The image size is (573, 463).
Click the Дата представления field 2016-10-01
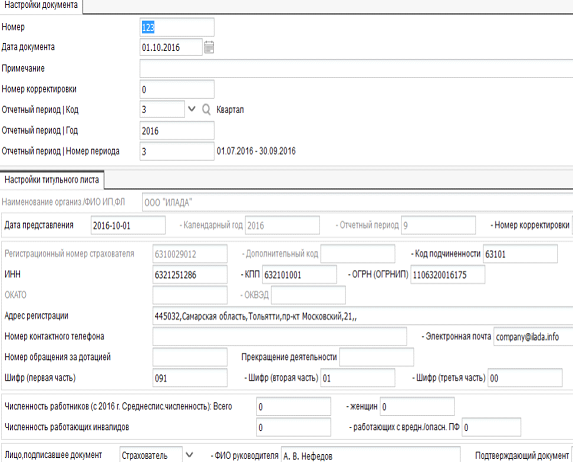(128, 225)
